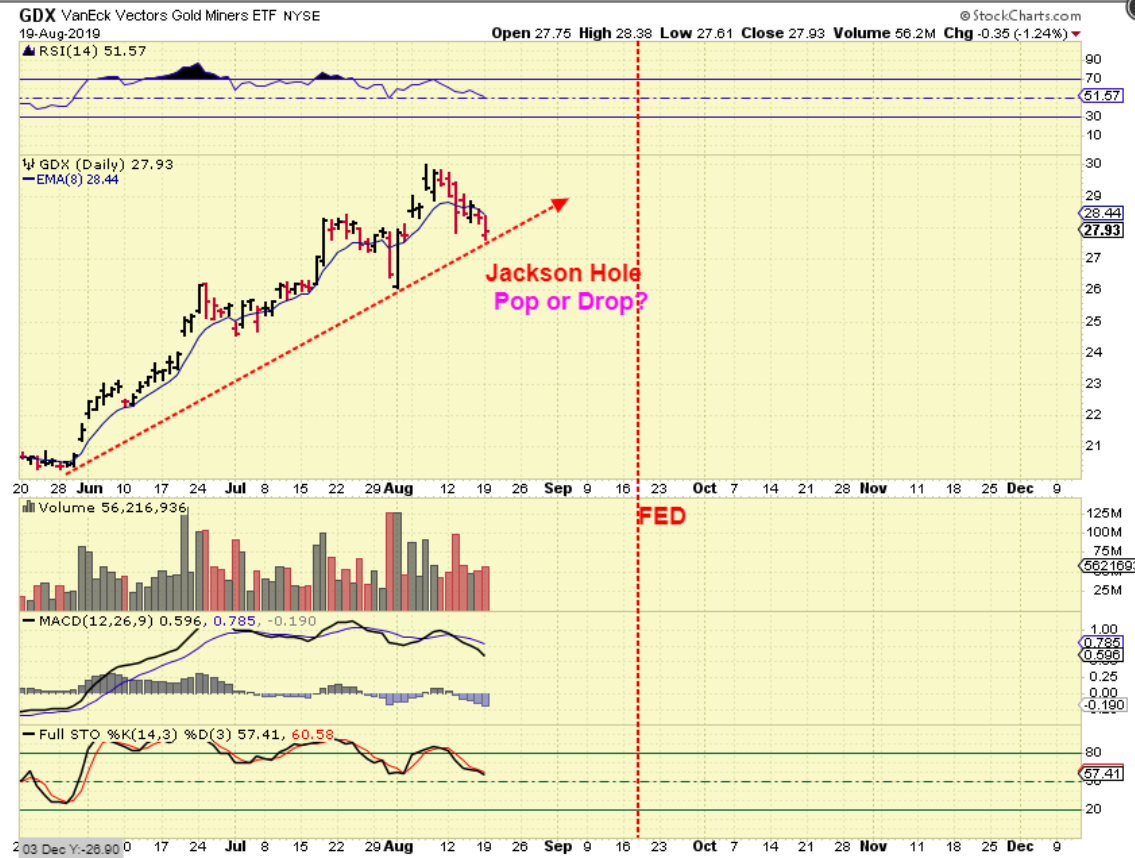Click the red FED label
This screenshot has height=858, width=1135.
click(662, 516)
